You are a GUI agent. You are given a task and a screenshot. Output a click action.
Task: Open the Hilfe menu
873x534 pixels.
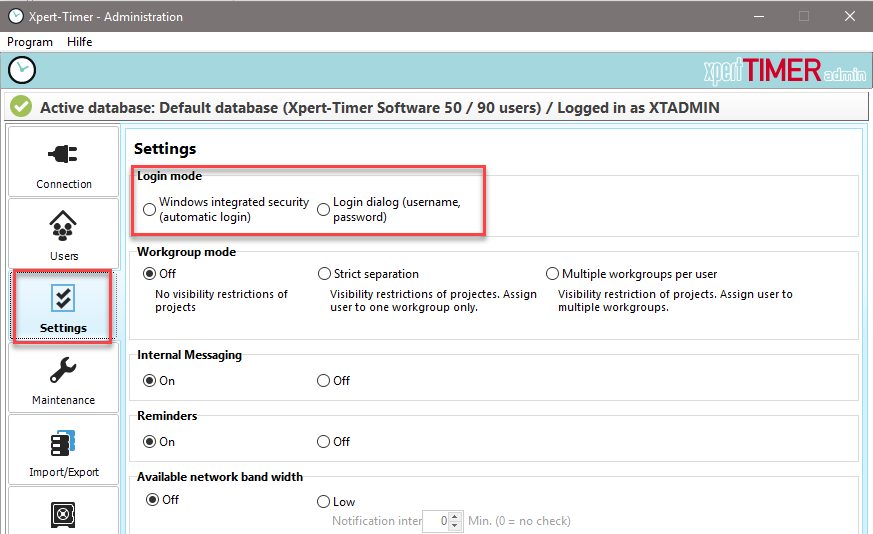pyautogui.click(x=79, y=42)
